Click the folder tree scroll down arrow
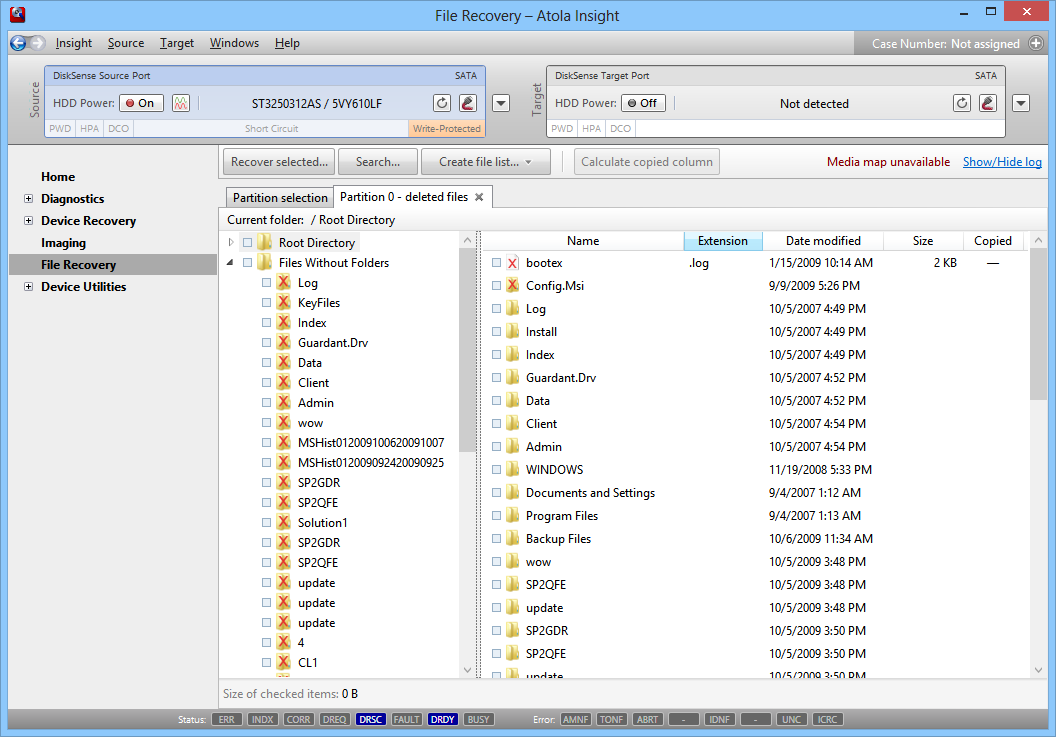This screenshot has height=737, width=1056. click(468, 670)
